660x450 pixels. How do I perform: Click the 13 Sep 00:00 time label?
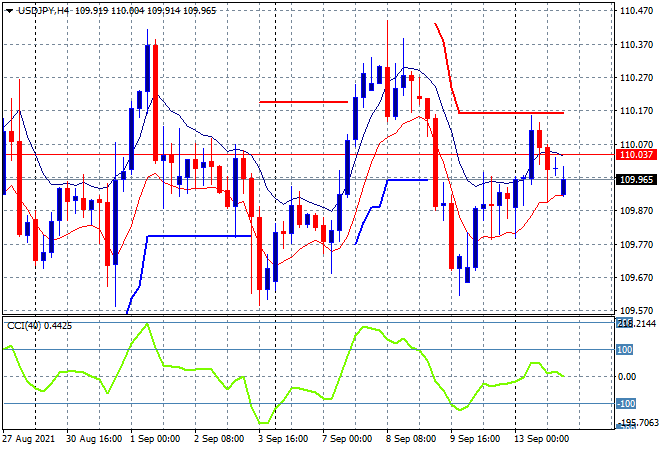pos(542,439)
